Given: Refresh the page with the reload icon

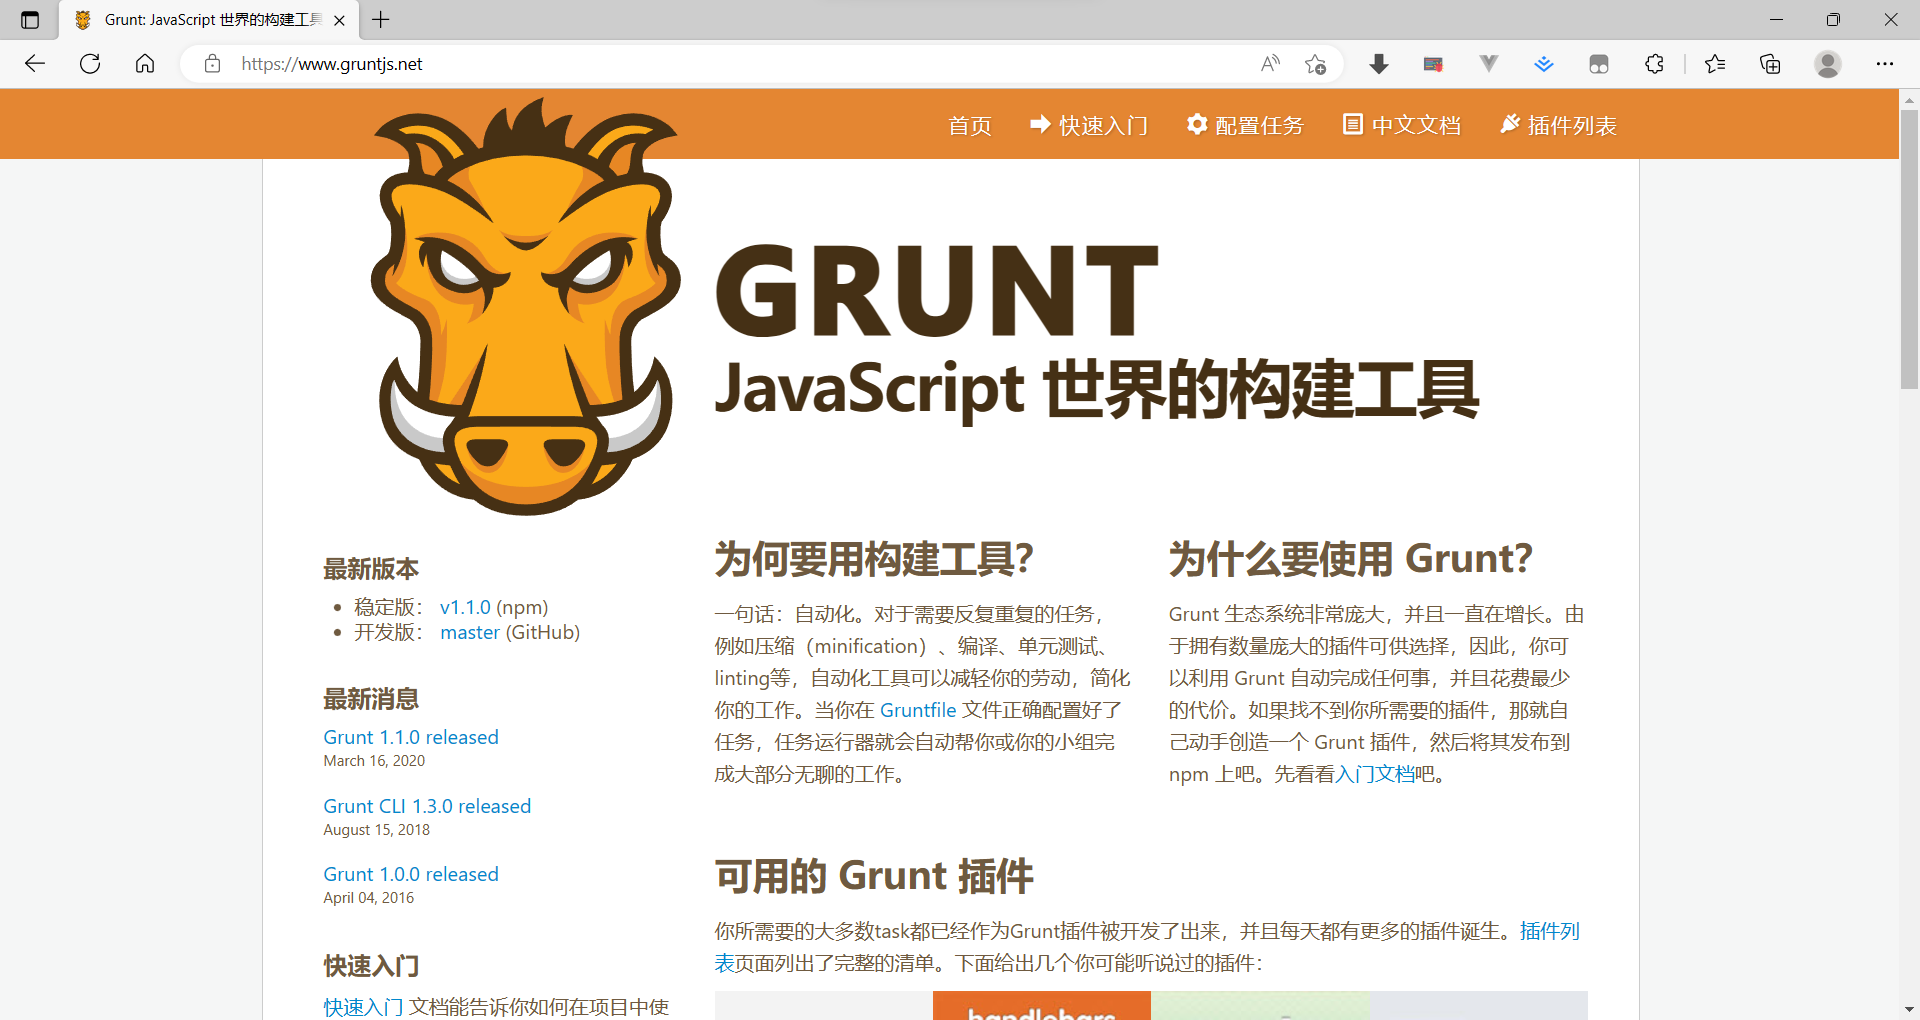Looking at the screenshot, I should pos(89,63).
